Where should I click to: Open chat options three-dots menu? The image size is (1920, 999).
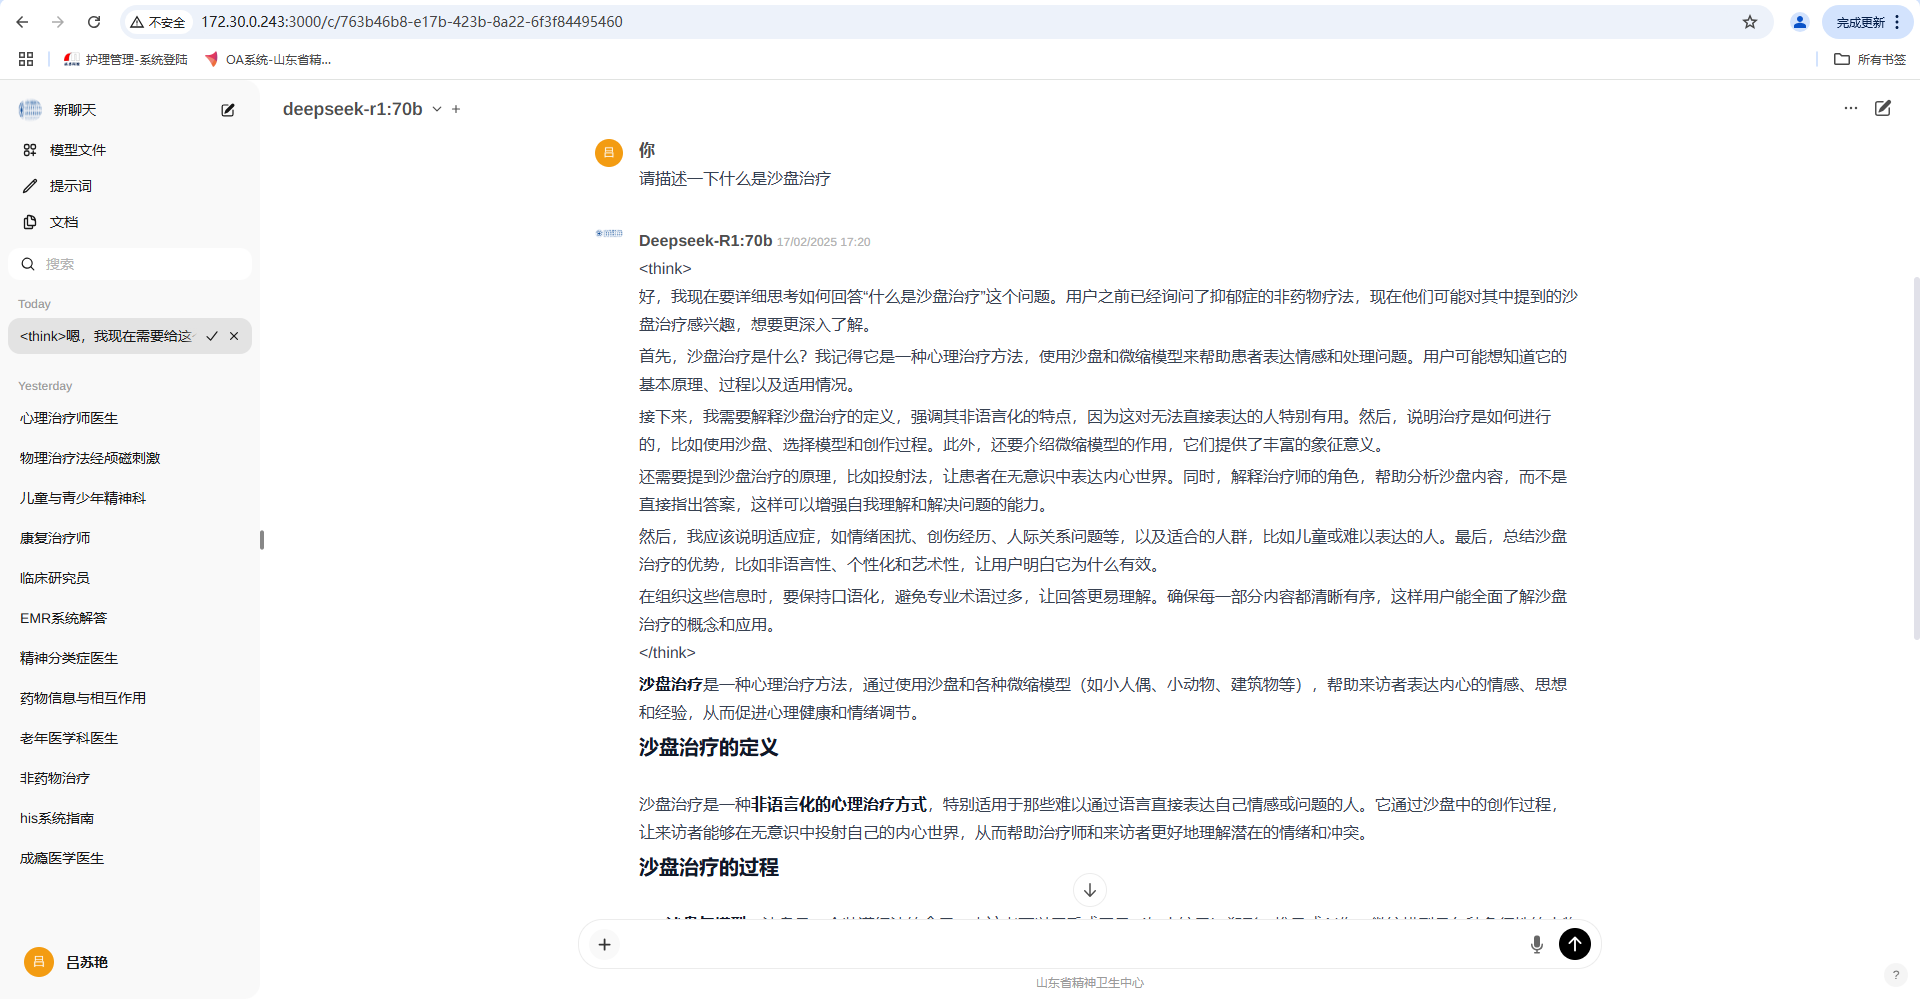pyautogui.click(x=1851, y=108)
